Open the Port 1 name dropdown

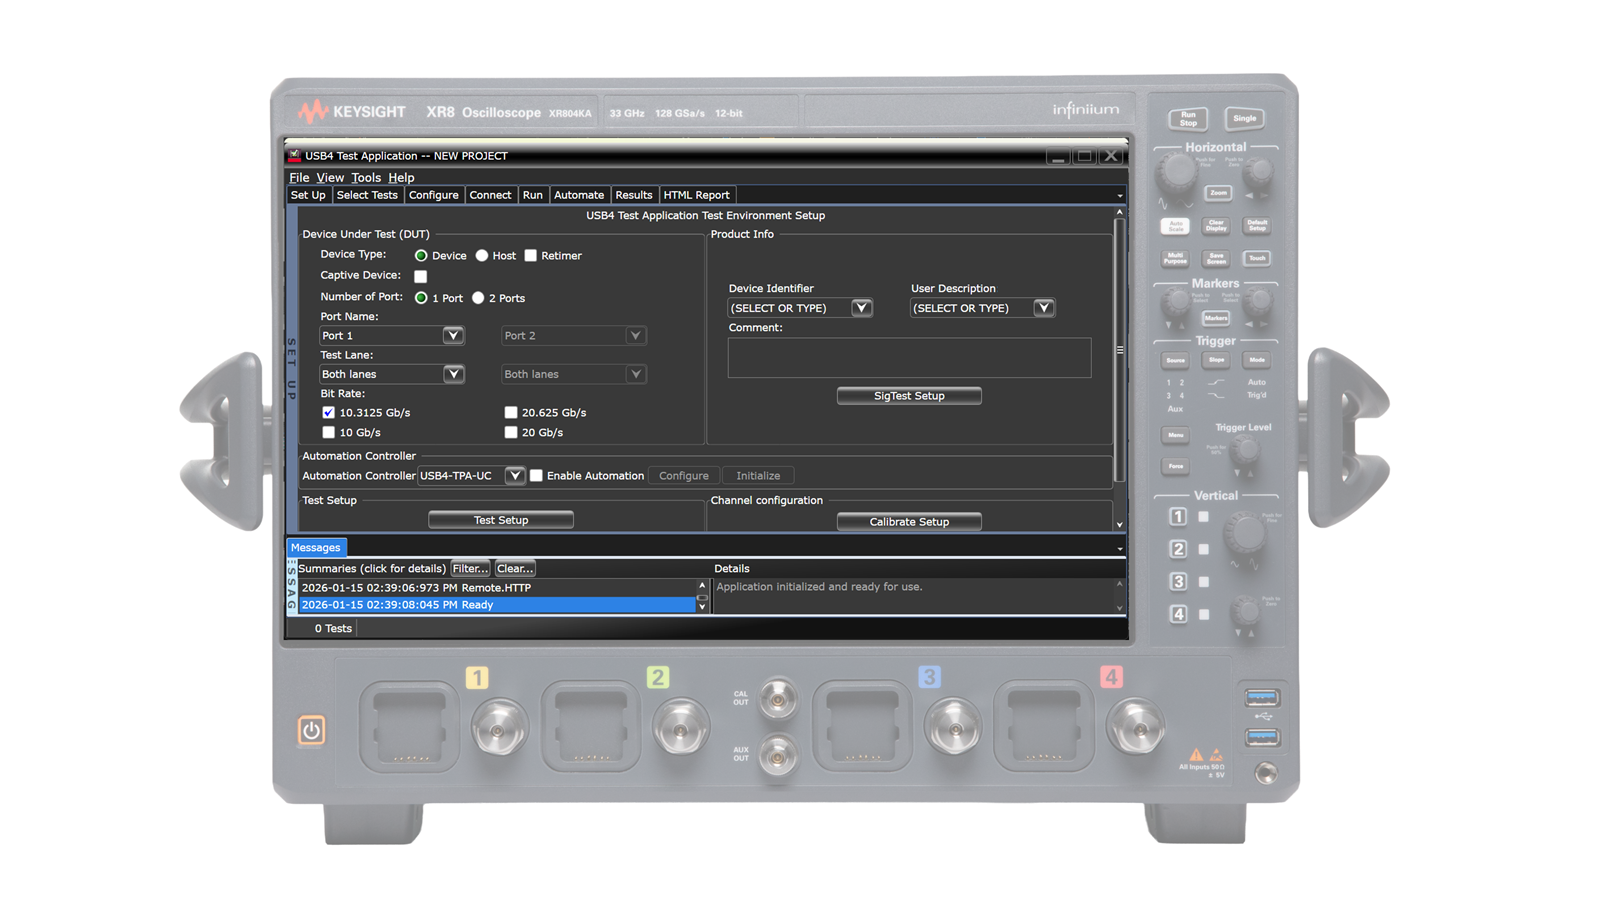453,336
